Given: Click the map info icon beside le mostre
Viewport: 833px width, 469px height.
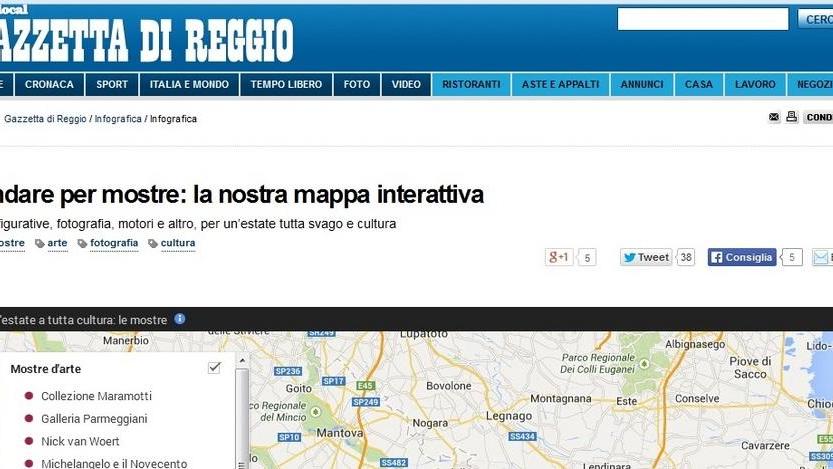Looking at the screenshot, I should tap(180, 319).
